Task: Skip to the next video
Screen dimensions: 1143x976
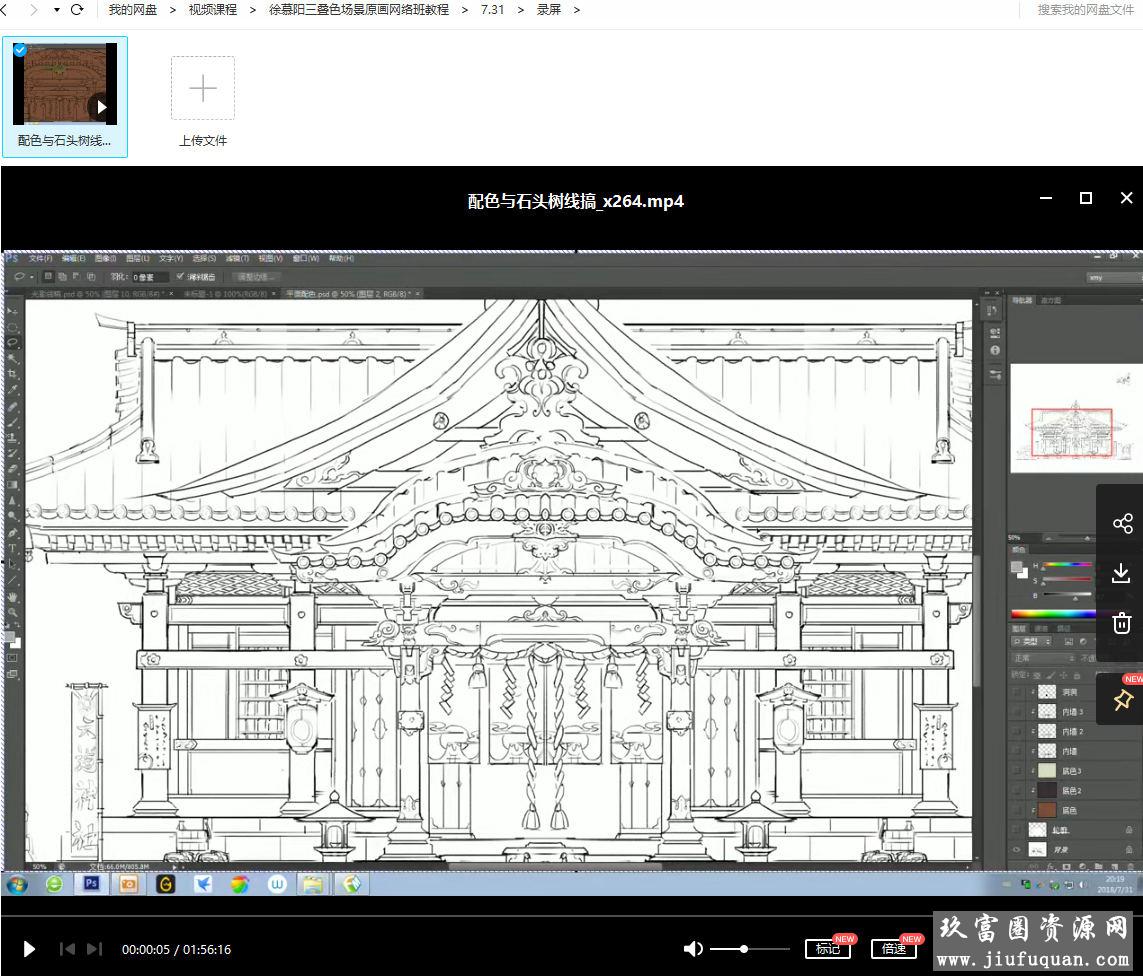Action: pyautogui.click(x=94, y=949)
